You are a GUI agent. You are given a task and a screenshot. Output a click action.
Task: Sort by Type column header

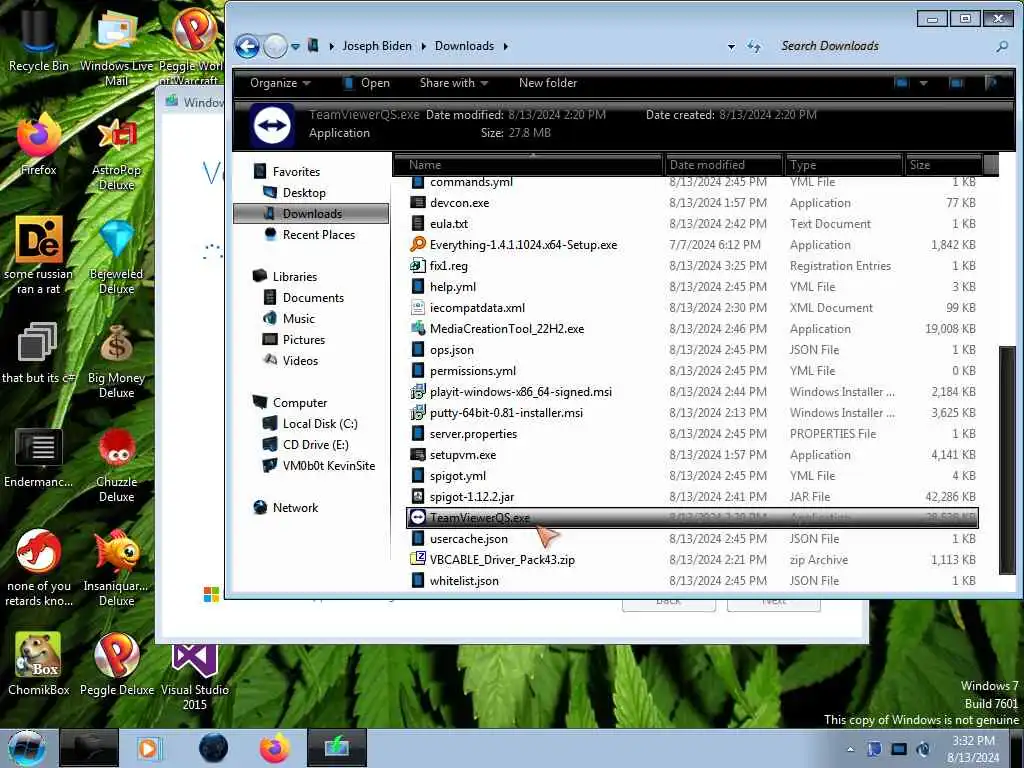coord(843,165)
